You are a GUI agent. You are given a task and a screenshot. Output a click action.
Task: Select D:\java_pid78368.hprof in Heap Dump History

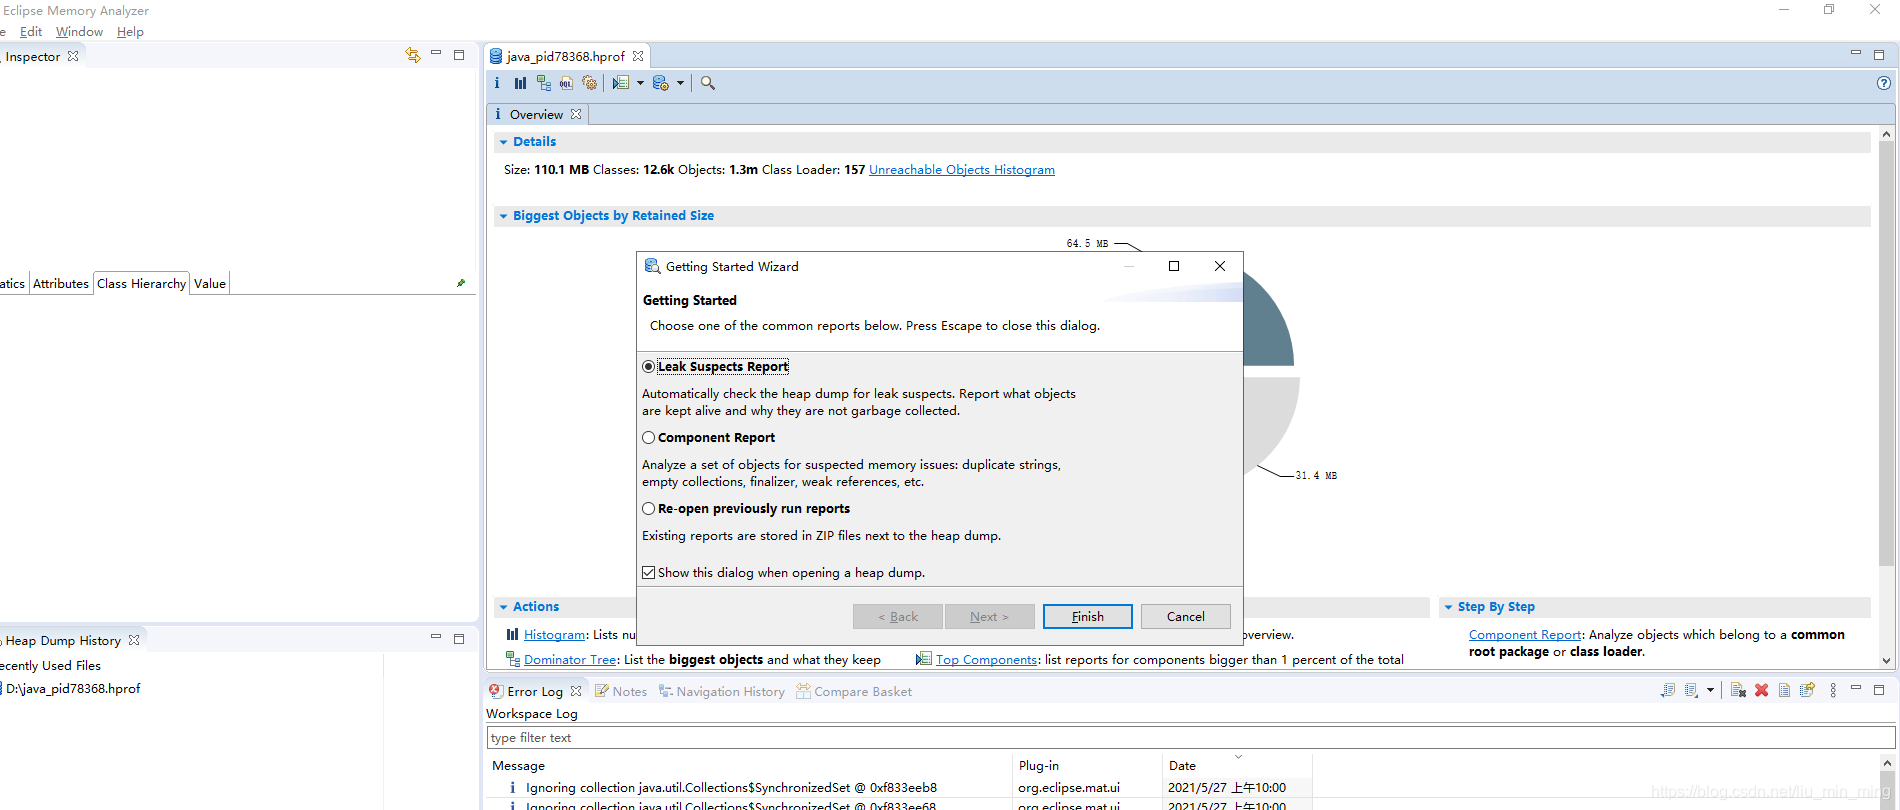click(x=73, y=688)
